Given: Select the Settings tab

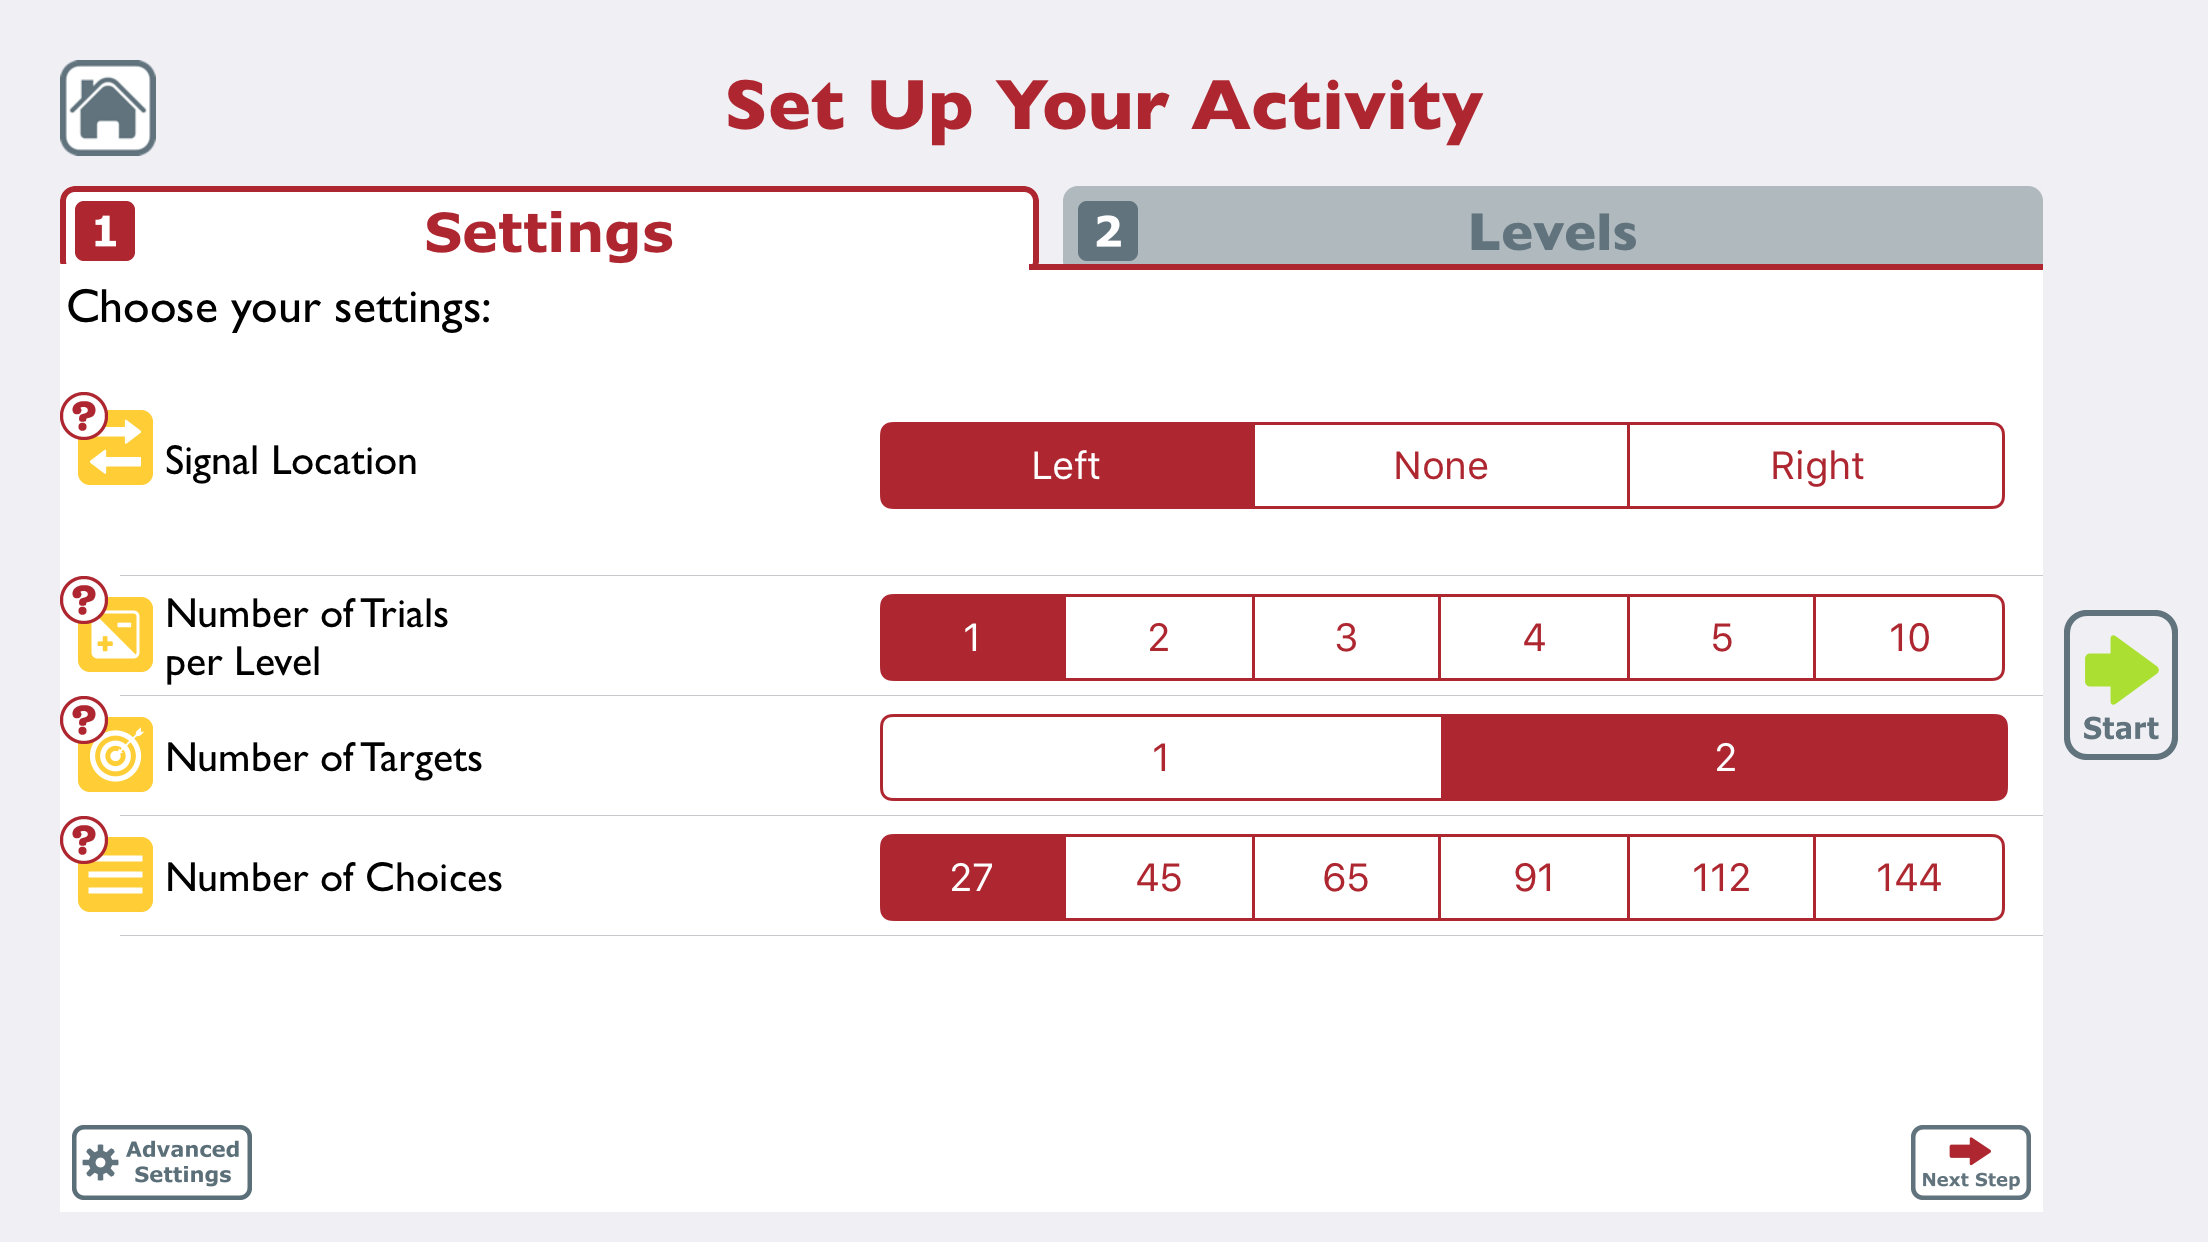Looking at the screenshot, I should (548, 232).
